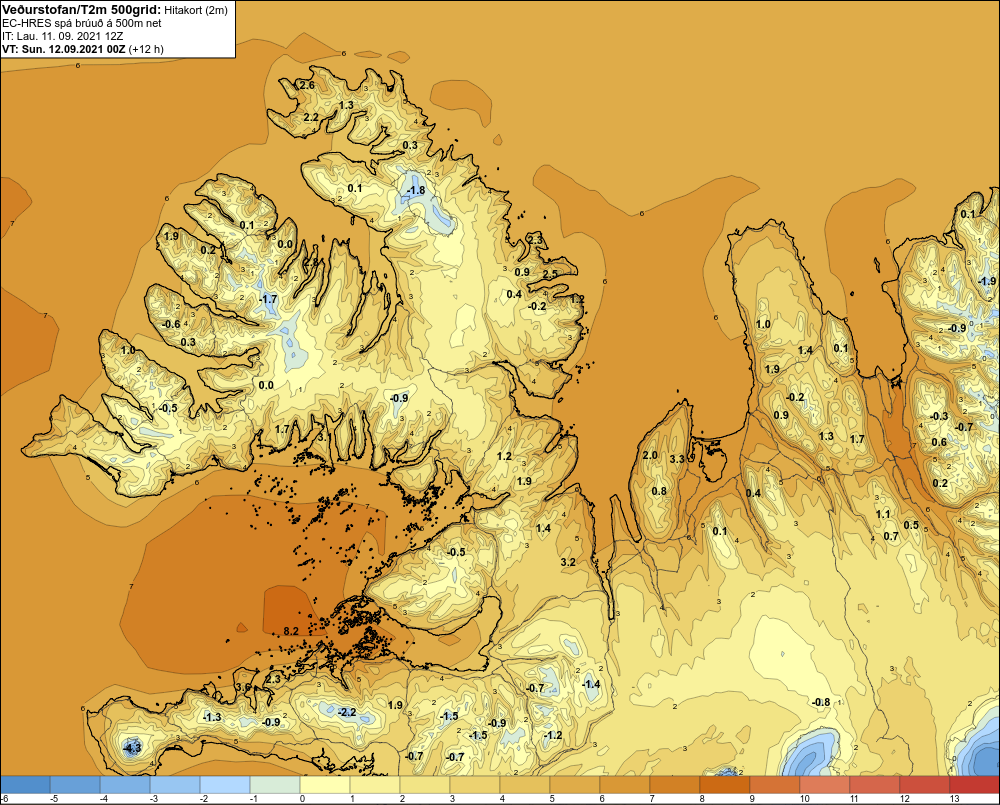
Task: Click the 'VT: Sun. 12.09.2021 00Z' valid time
Action: (x=63, y=49)
